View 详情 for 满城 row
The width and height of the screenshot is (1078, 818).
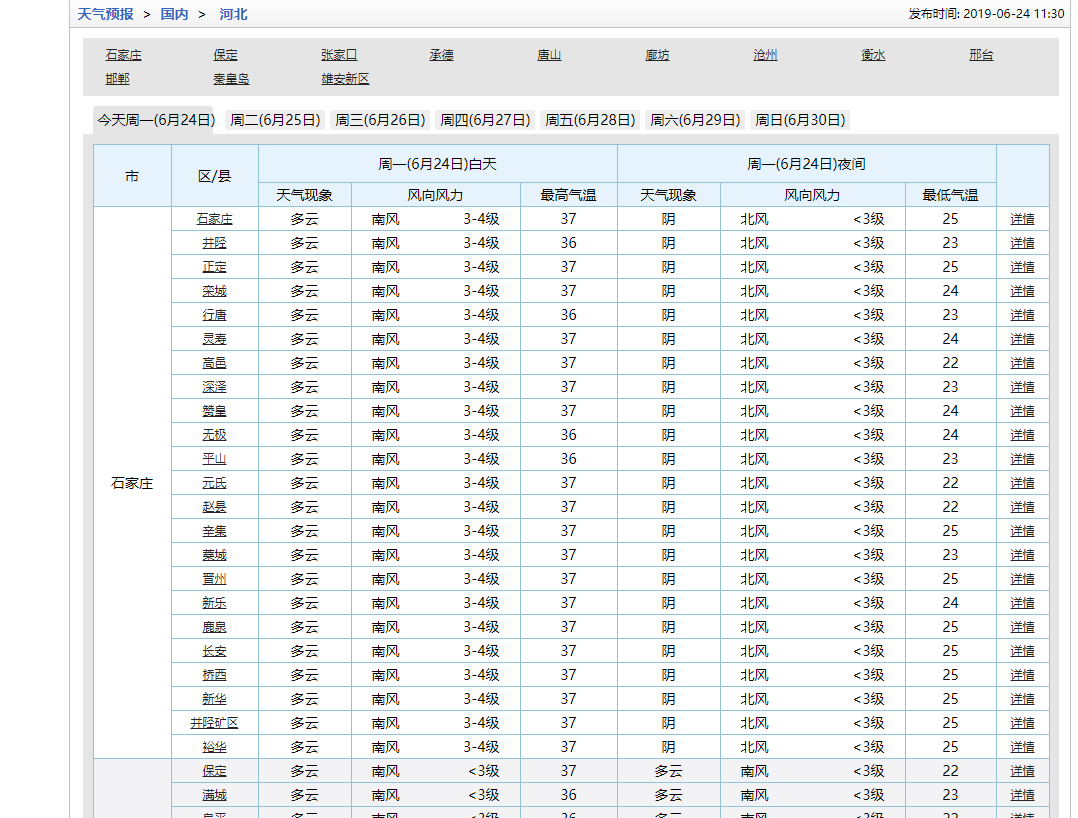pos(1022,795)
